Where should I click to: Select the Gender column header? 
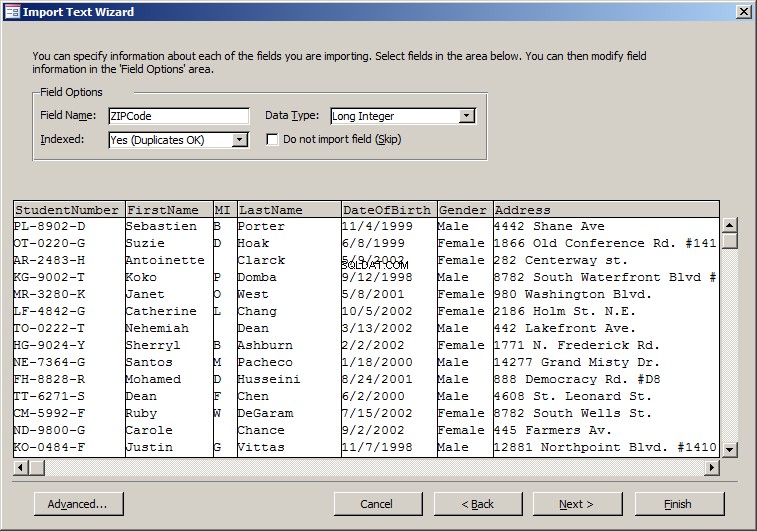click(x=465, y=210)
